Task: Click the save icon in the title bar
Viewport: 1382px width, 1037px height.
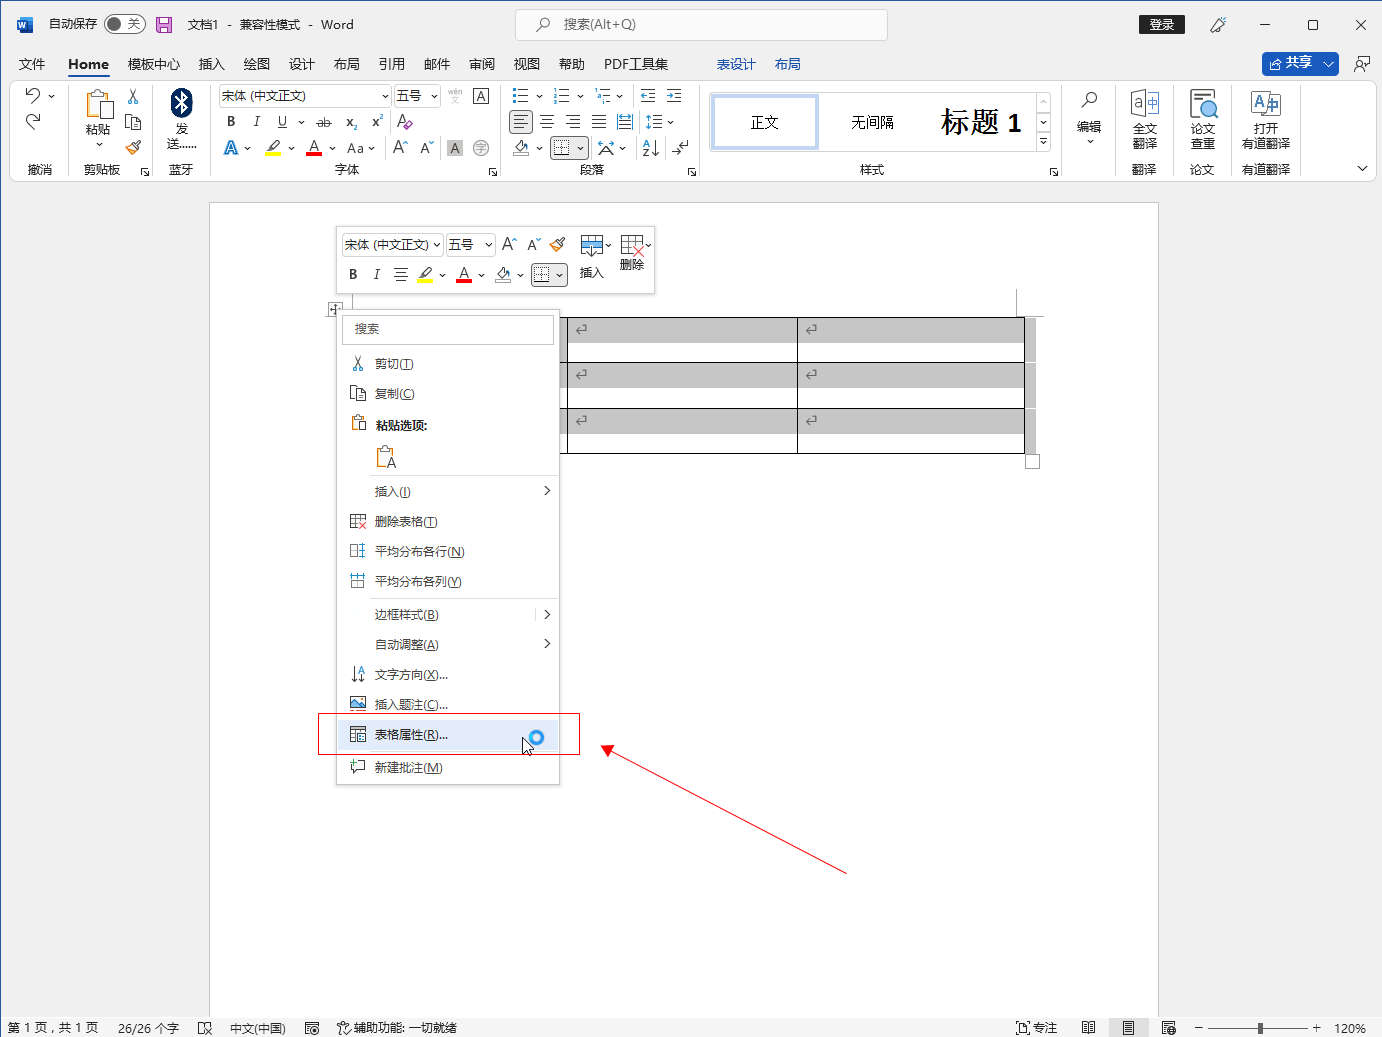Action: tap(164, 24)
